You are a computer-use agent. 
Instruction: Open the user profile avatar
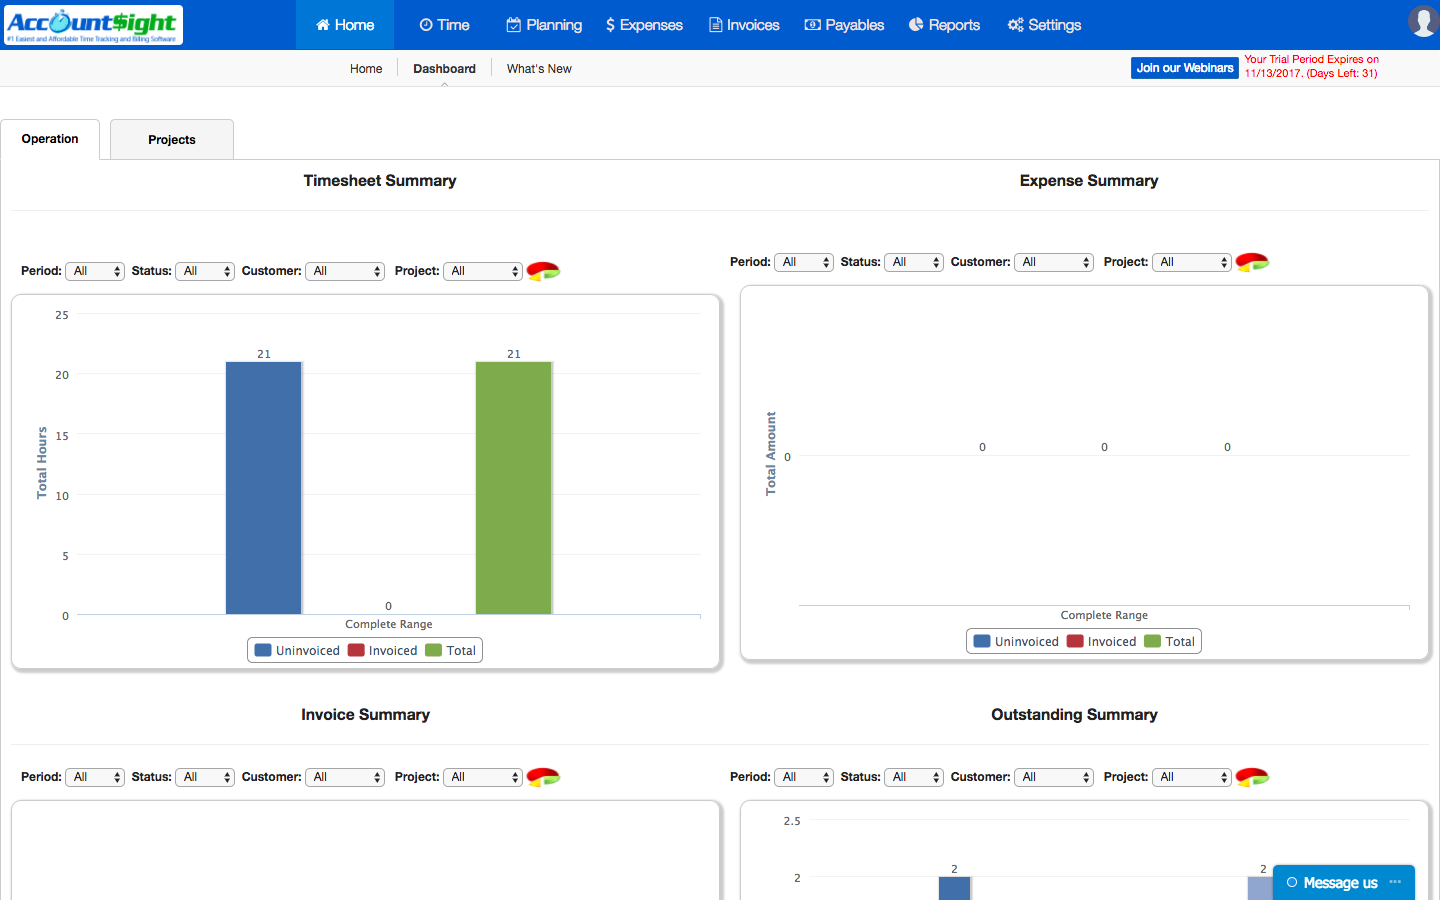pyautogui.click(x=1423, y=21)
